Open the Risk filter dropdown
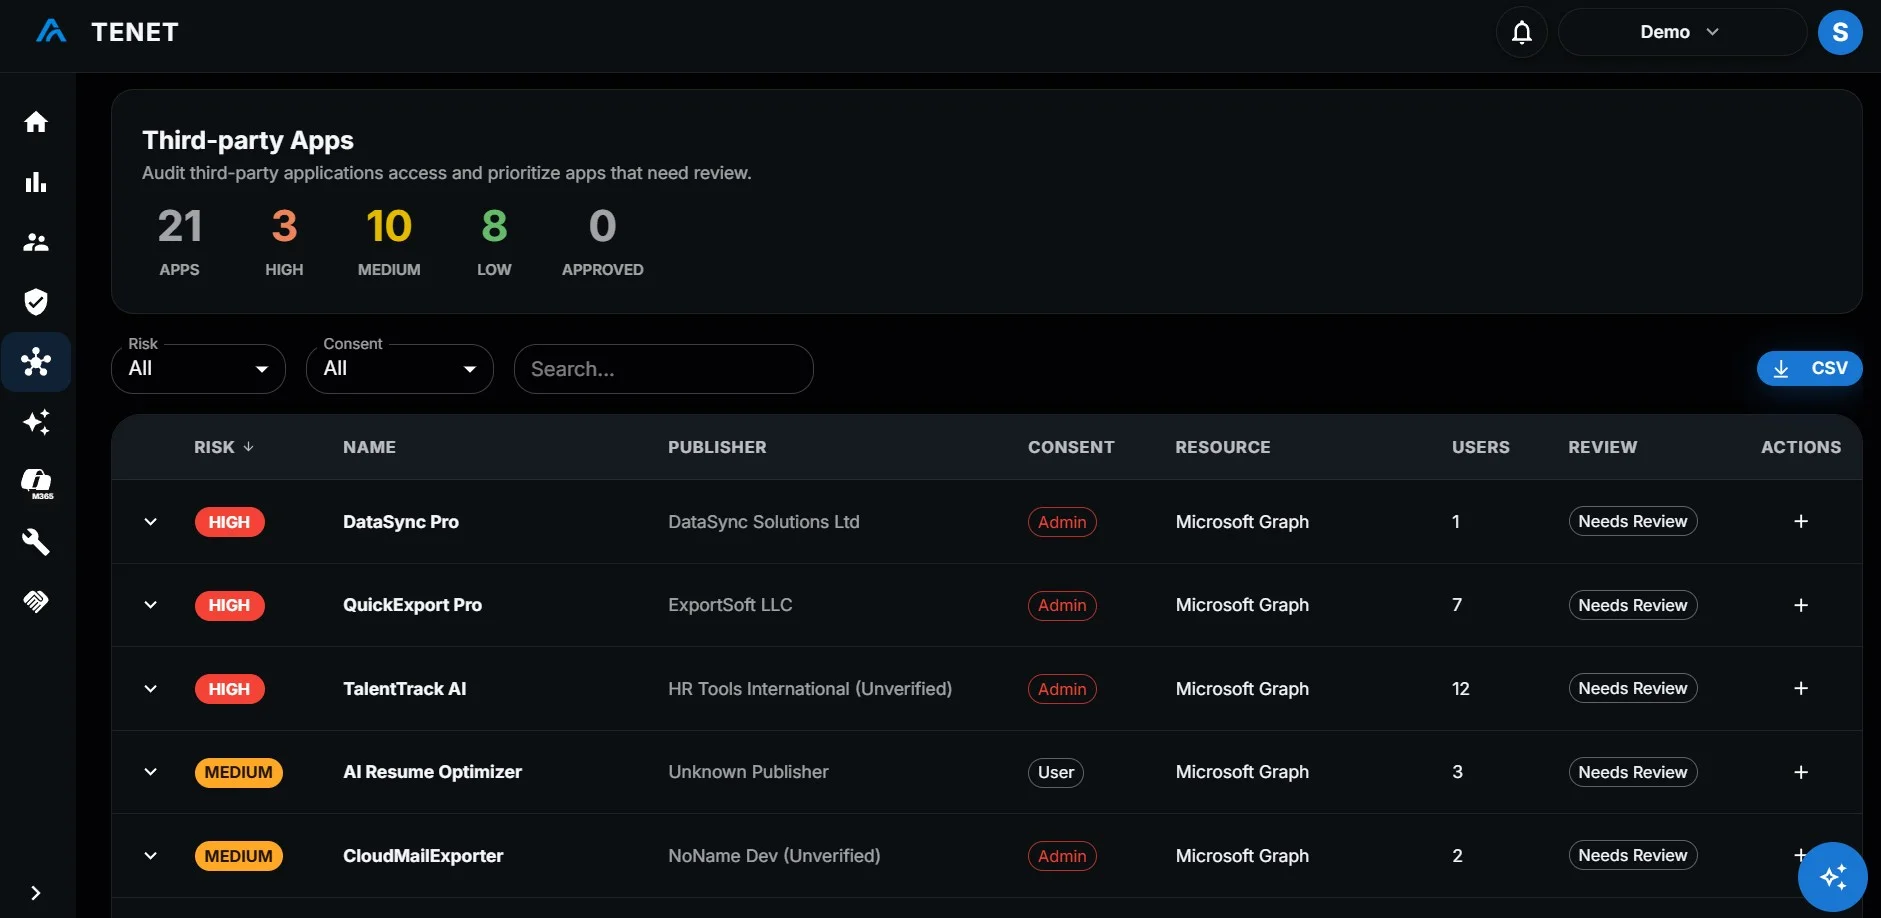 [x=198, y=369]
